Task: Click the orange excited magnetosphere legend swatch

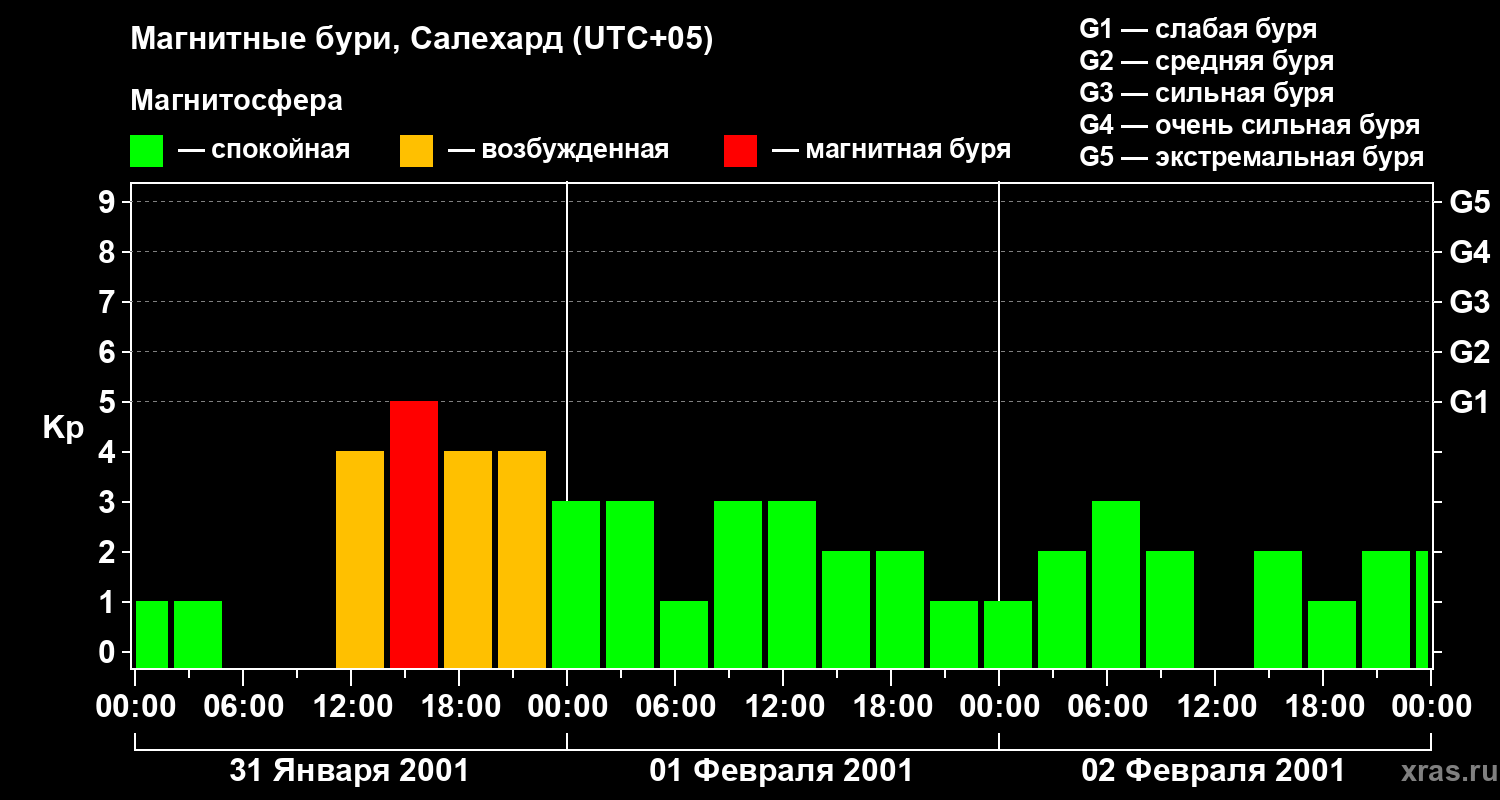Action: (x=416, y=151)
